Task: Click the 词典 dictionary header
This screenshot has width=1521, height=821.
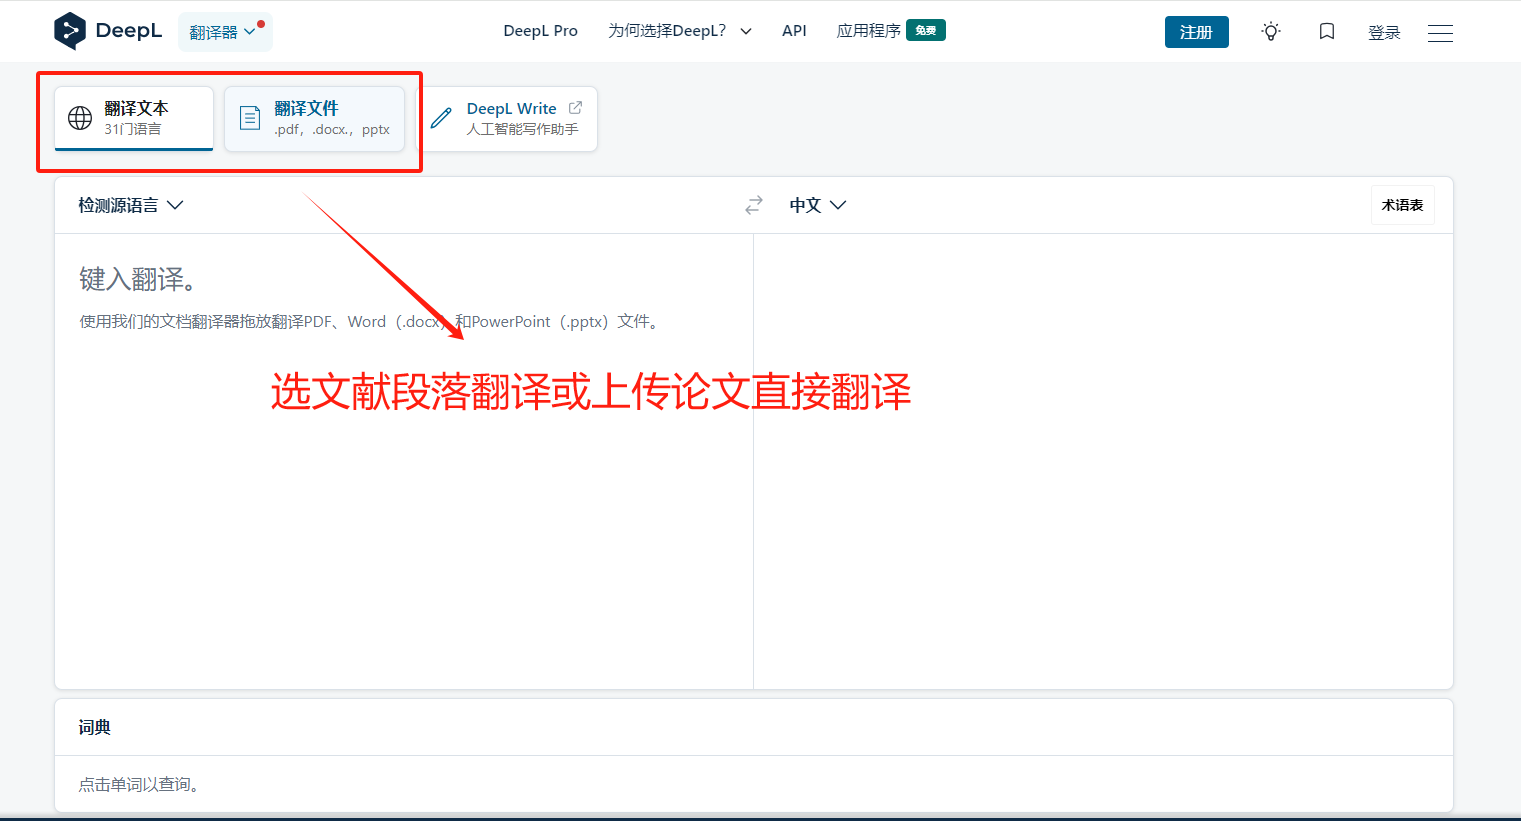Action: [x=95, y=727]
